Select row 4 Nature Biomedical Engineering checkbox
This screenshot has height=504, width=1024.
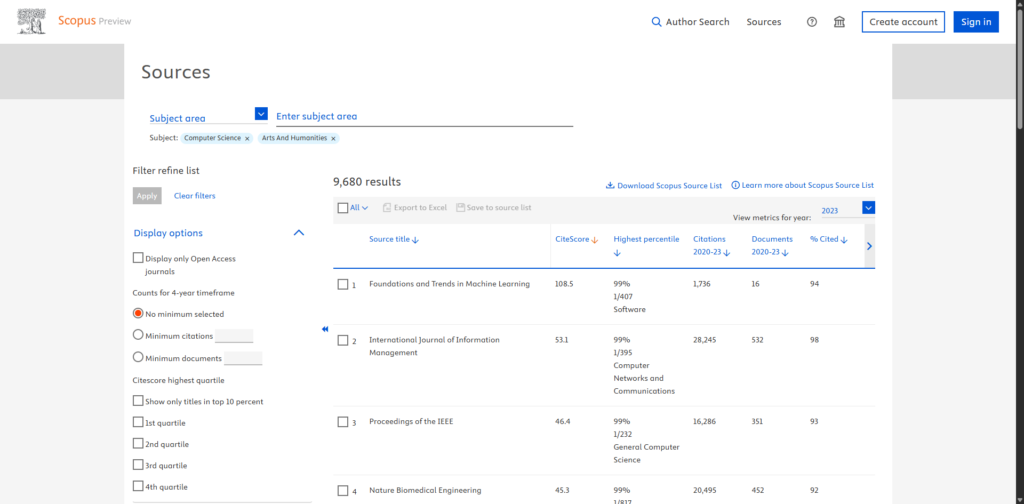coord(343,491)
